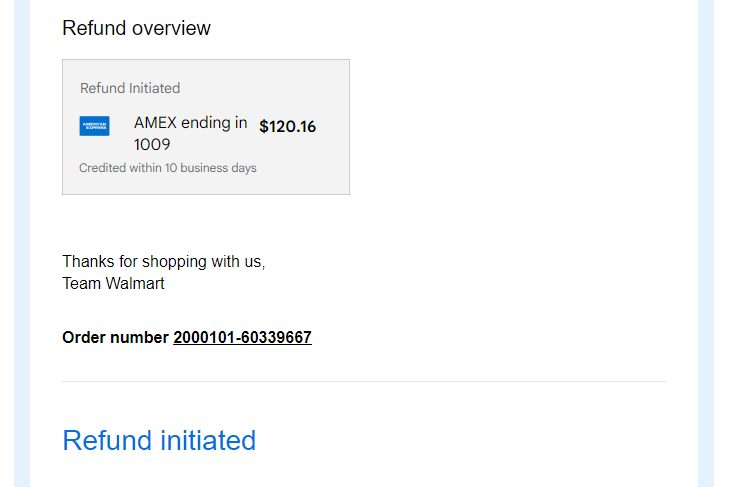
Task: Click the gray Refund Initiated status label
Action: (x=130, y=88)
